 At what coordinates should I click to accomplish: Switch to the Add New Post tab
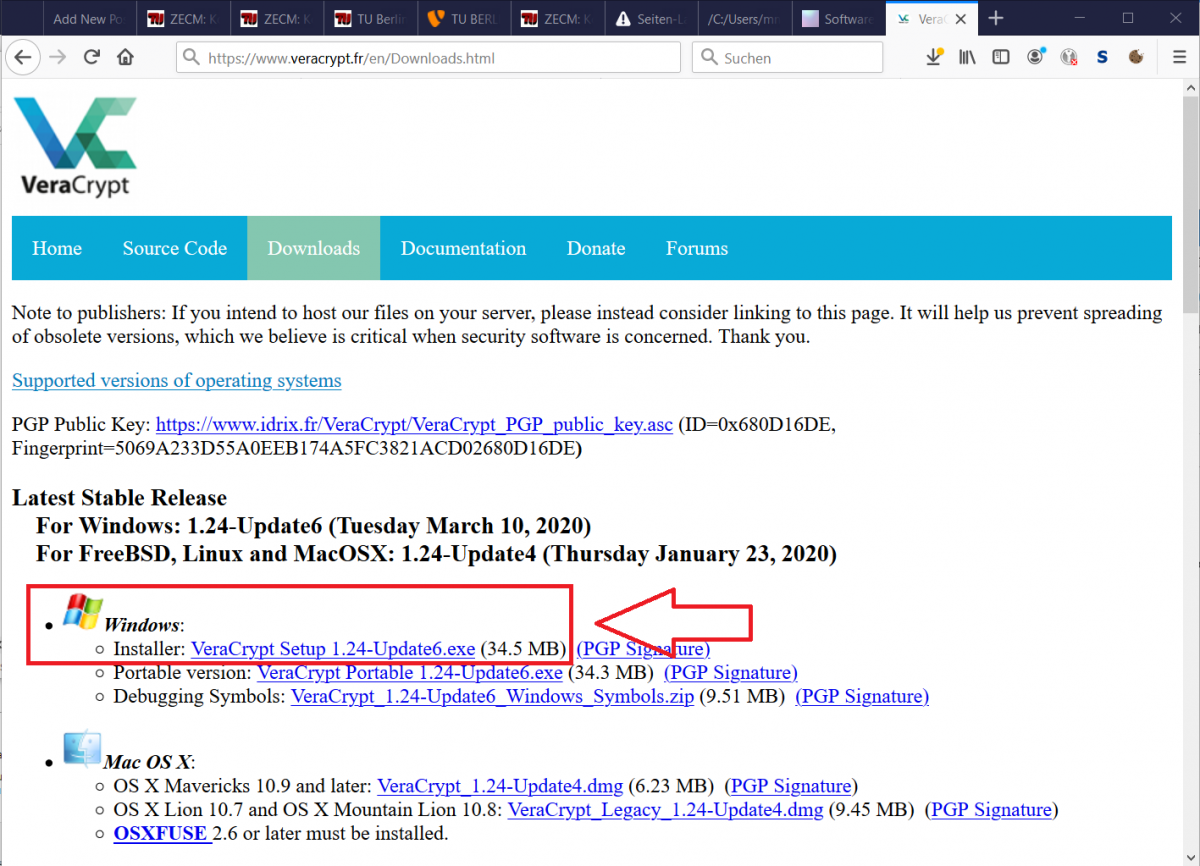(x=86, y=19)
